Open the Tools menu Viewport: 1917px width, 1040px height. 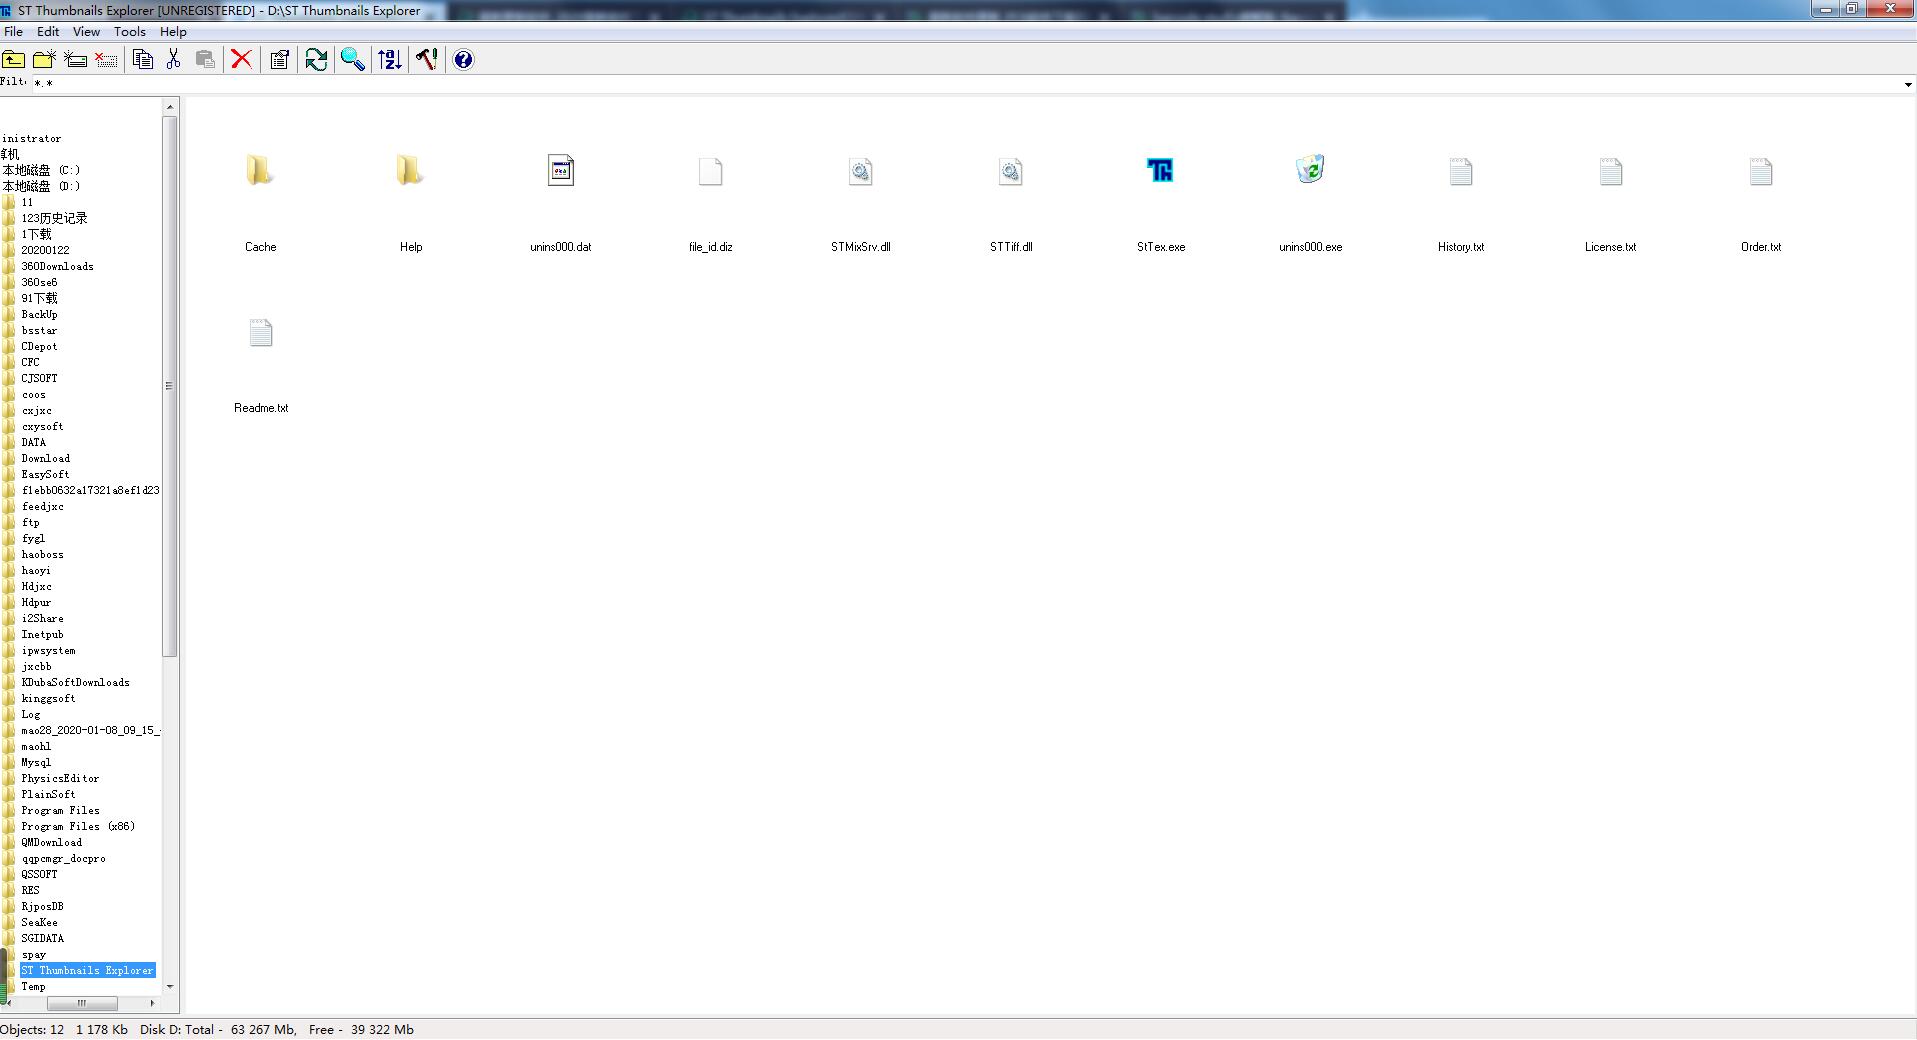(x=130, y=32)
